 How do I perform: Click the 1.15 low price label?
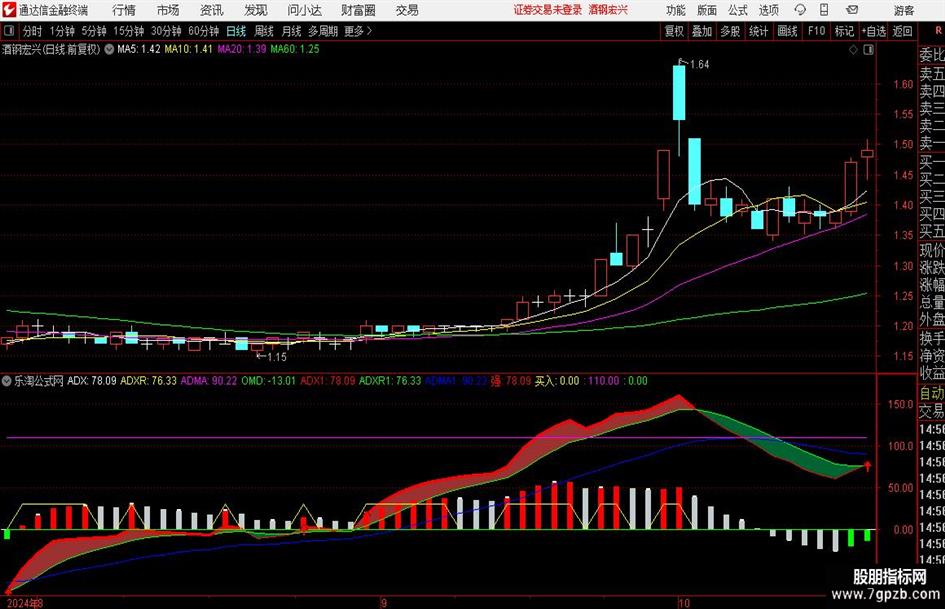point(277,357)
